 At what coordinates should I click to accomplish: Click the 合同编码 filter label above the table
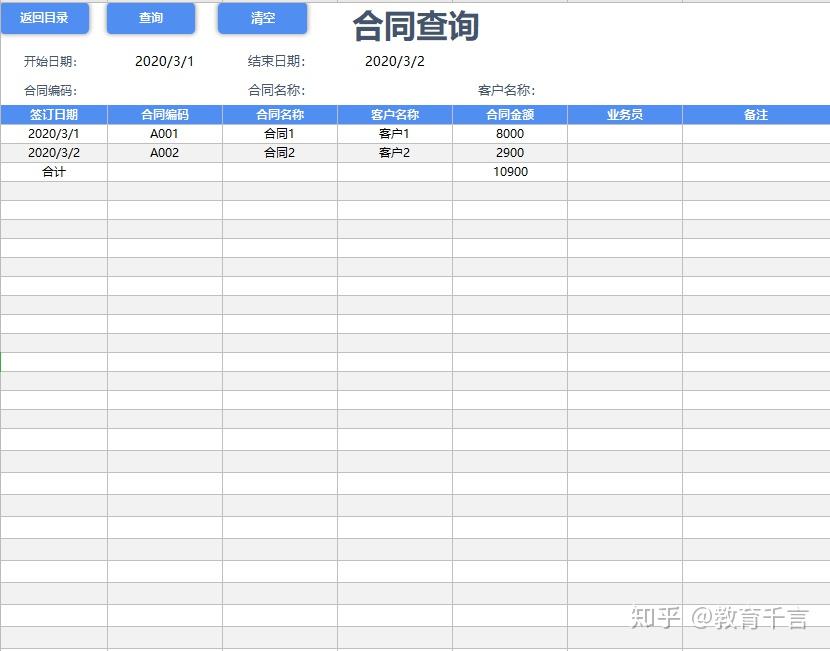[50, 91]
